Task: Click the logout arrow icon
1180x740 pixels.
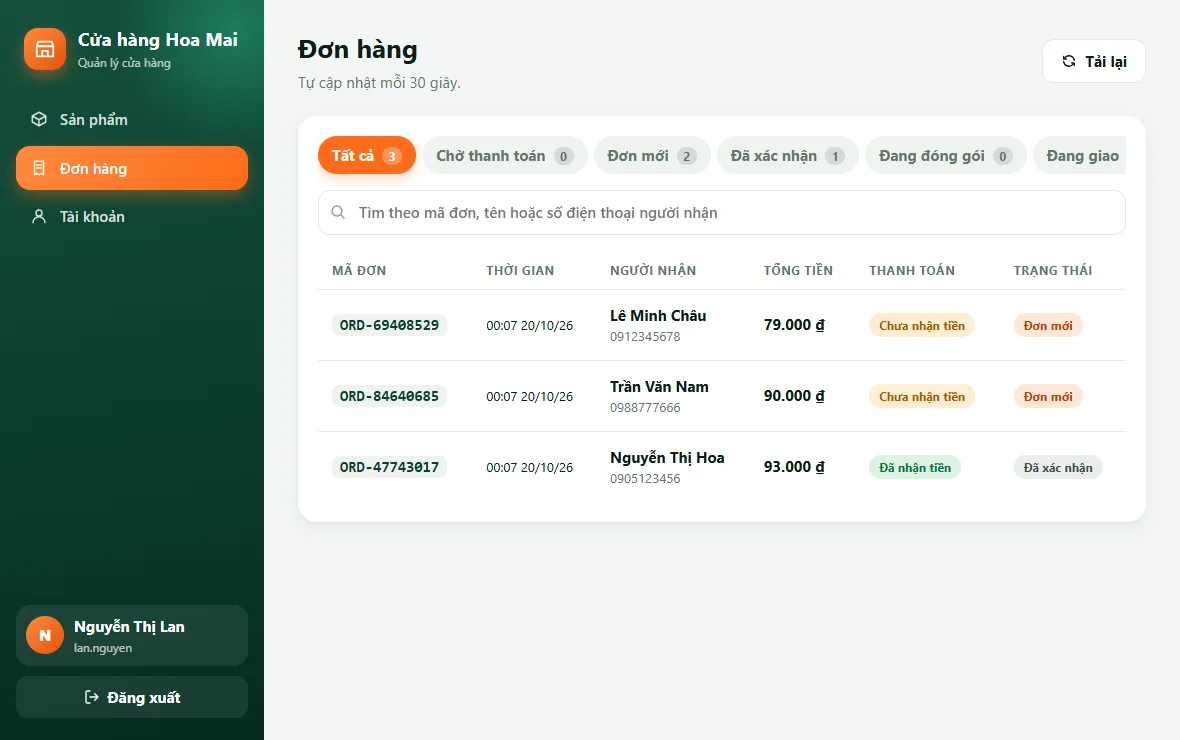Action: pos(91,697)
